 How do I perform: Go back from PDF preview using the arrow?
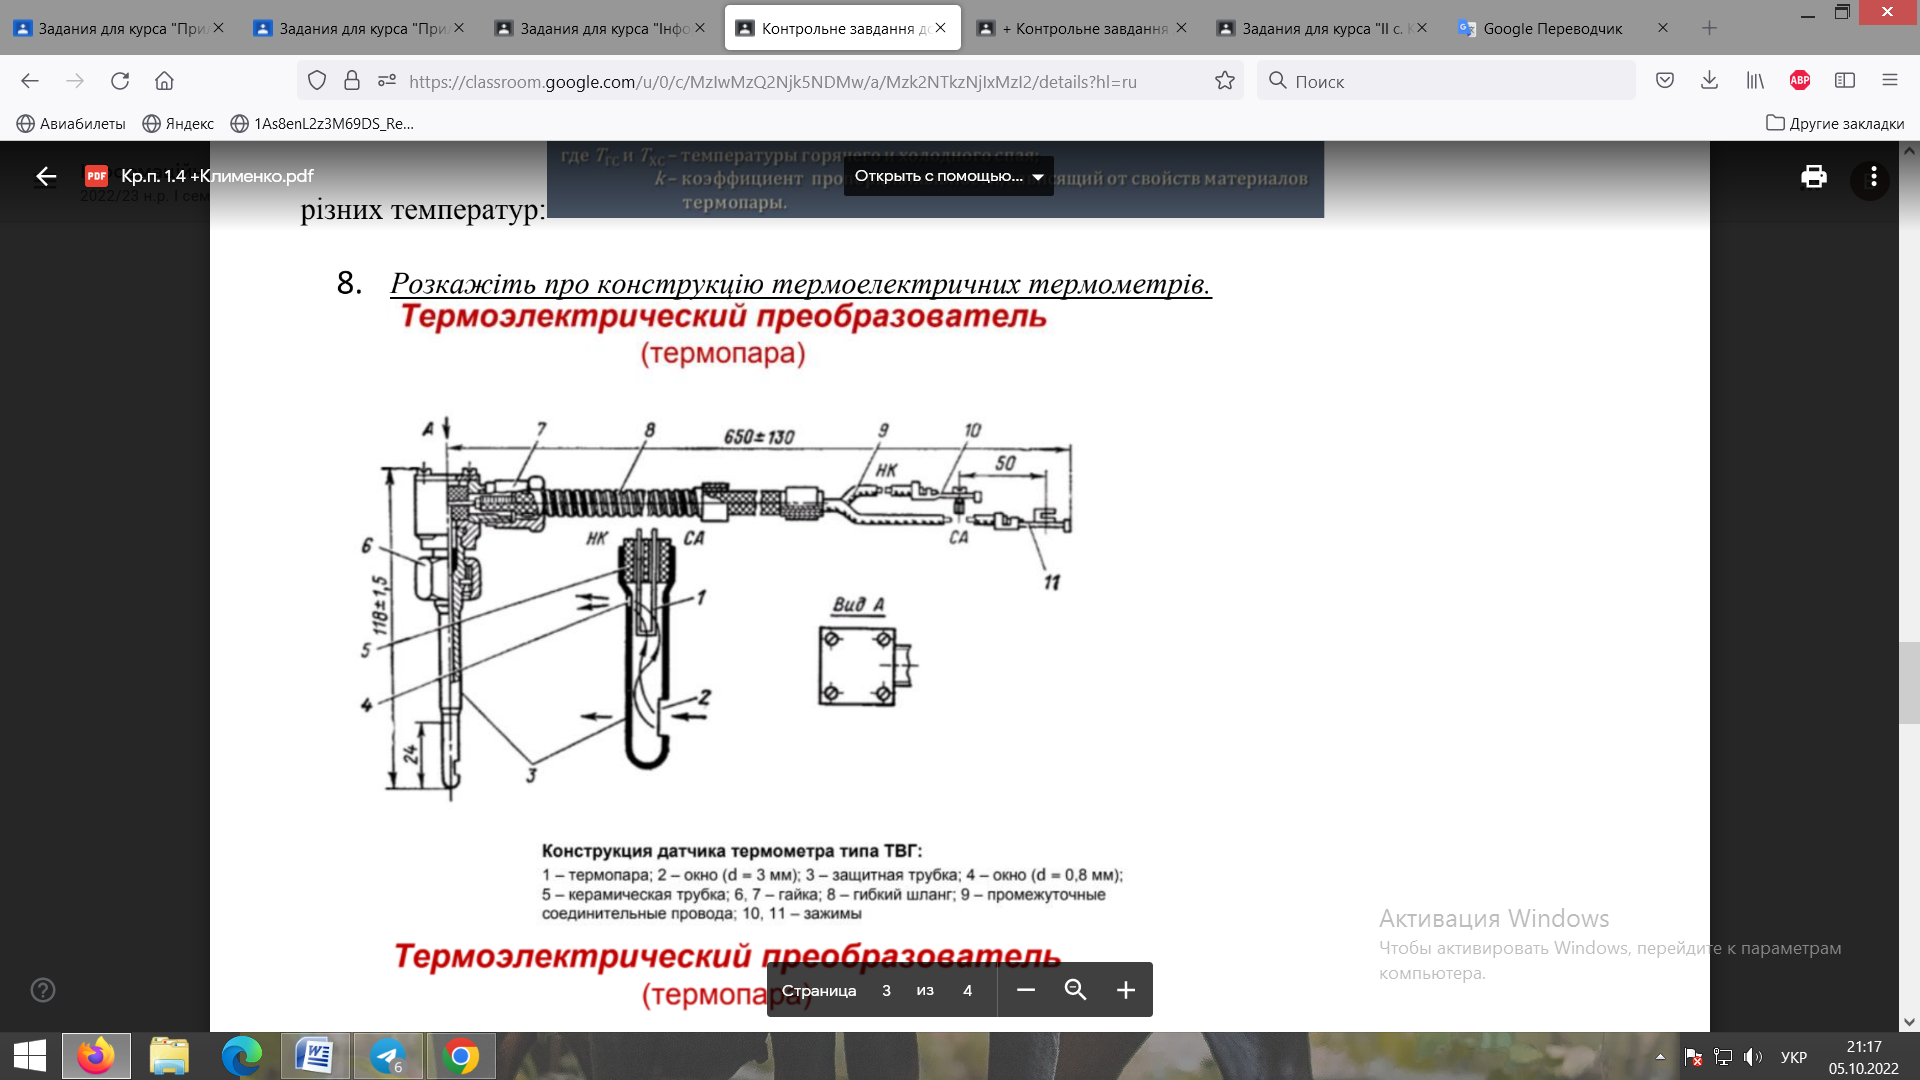click(x=46, y=177)
